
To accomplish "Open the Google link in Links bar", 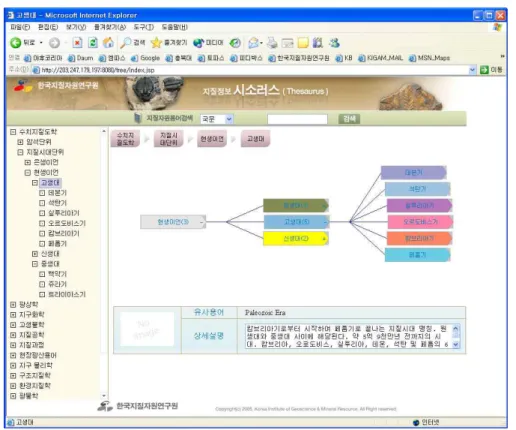I will point(145,58).
